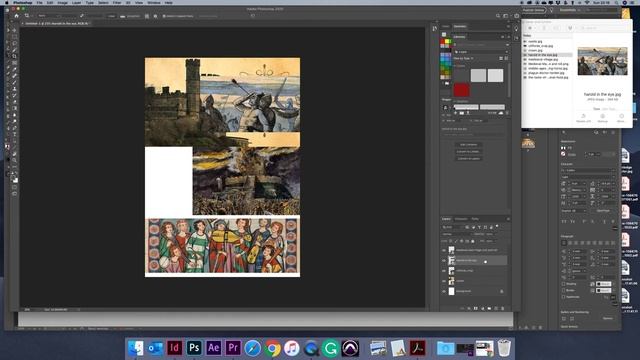Select castle.jpg in Finder list
This screenshot has width=640, height=360.
coord(535,41)
